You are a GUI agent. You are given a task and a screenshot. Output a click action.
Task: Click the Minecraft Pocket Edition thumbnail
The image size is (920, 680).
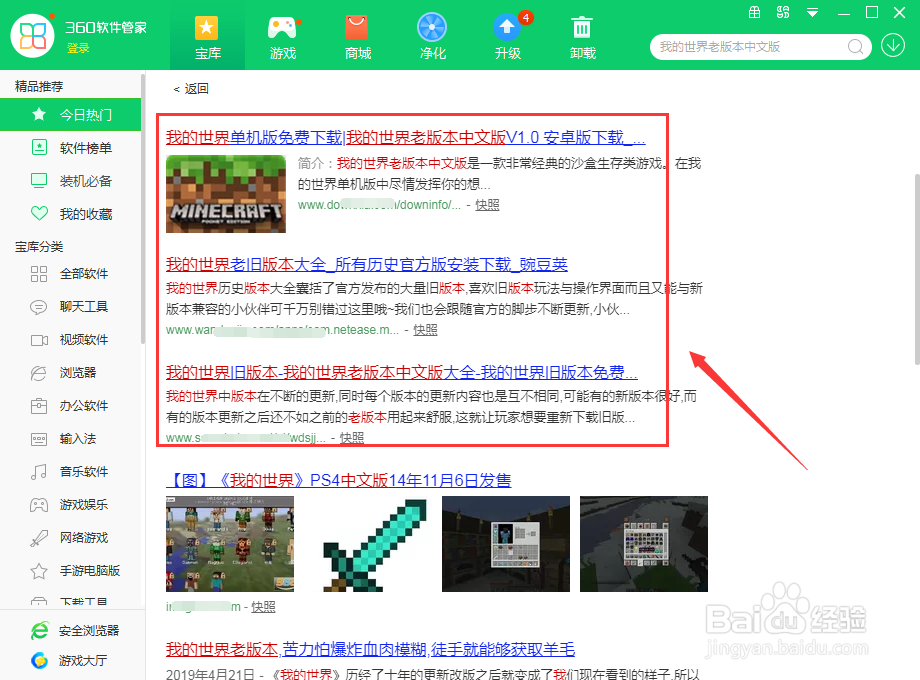pyautogui.click(x=226, y=194)
